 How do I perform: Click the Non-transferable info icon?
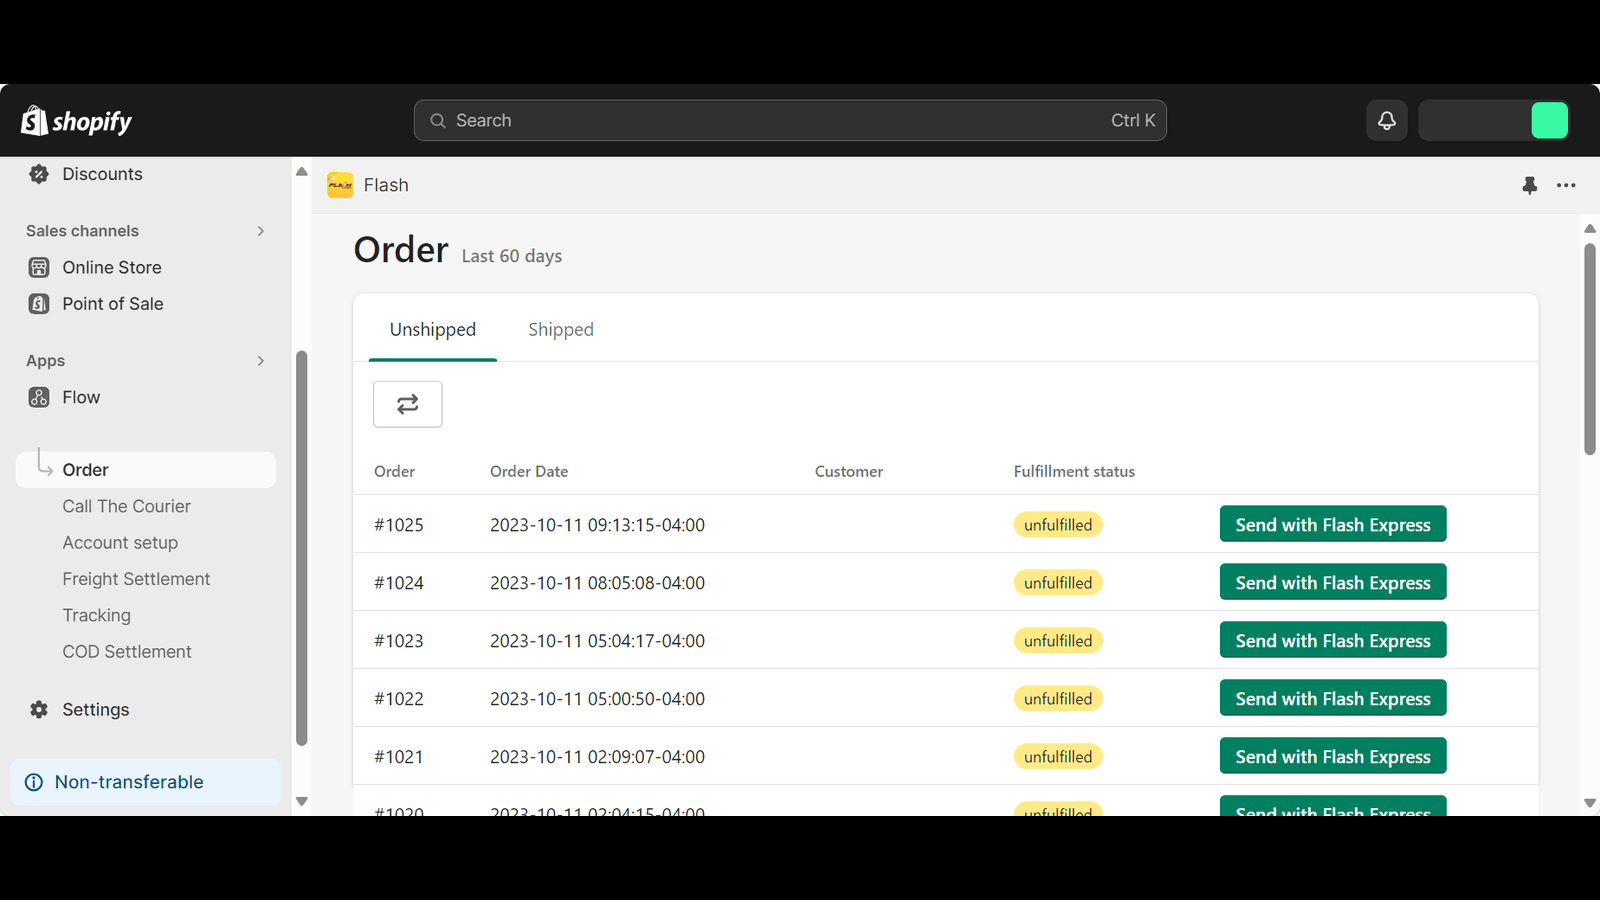pyautogui.click(x=34, y=782)
